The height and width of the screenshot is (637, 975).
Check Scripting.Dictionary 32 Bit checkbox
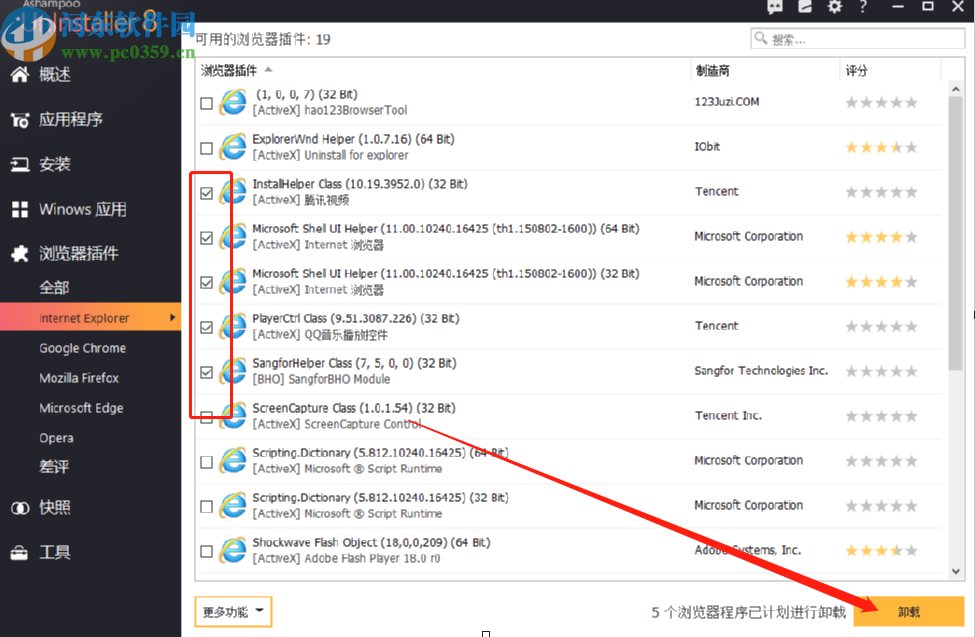[x=206, y=506]
